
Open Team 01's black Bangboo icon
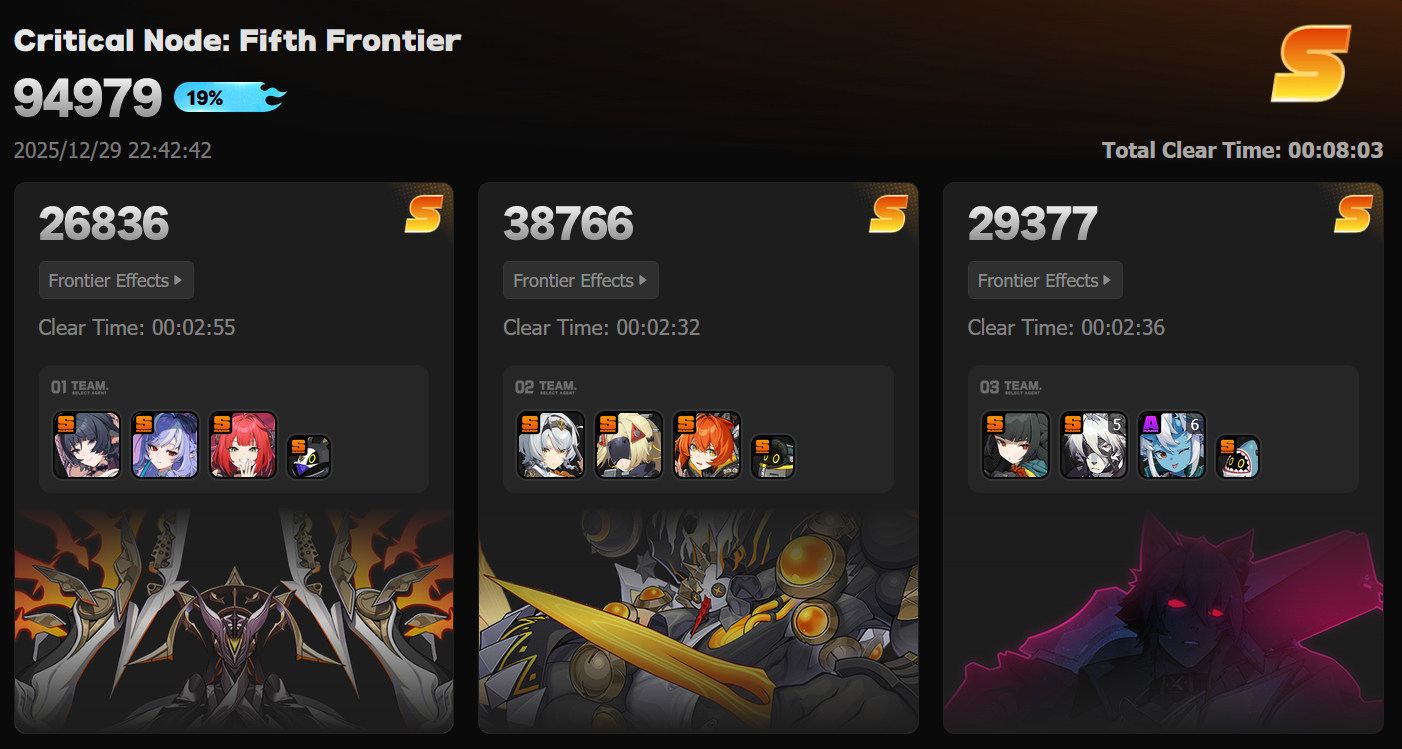(309, 457)
